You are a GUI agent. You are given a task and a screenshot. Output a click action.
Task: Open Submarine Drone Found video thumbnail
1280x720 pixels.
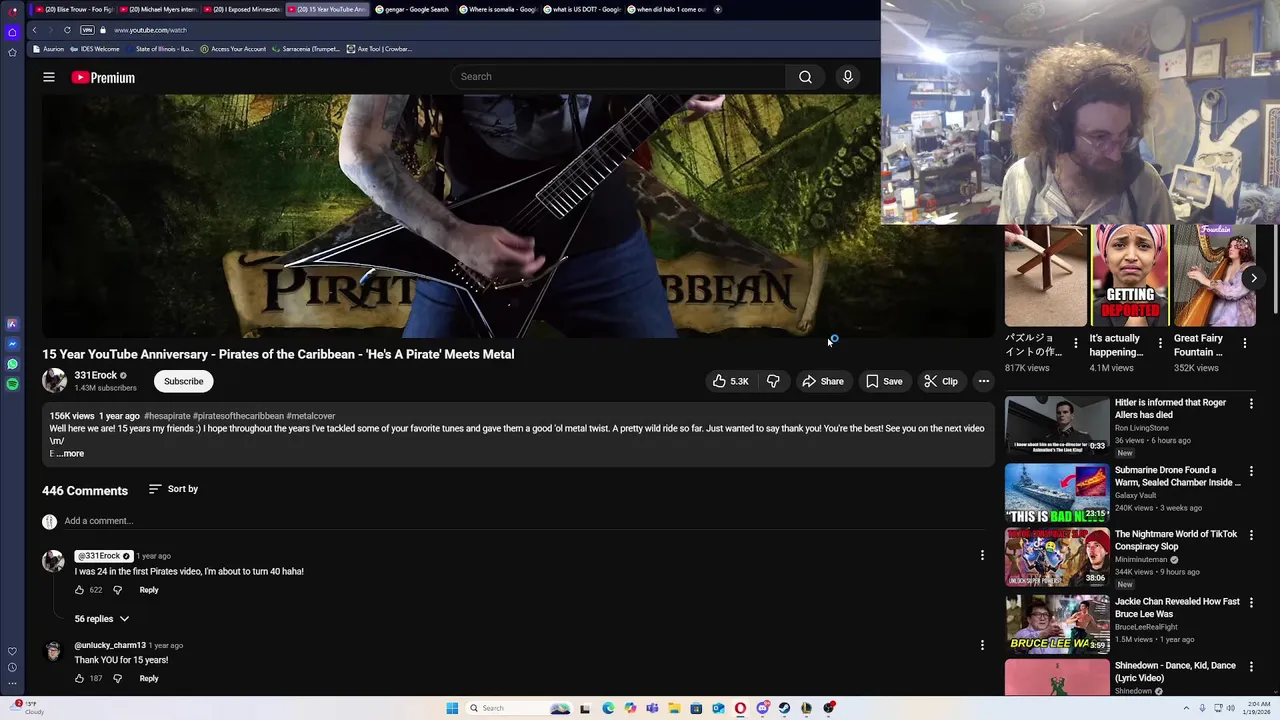coord(1057,493)
